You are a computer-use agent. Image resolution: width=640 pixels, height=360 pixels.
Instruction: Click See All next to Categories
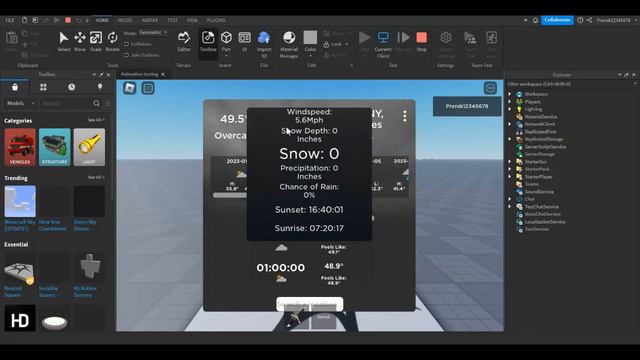tap(96, 120)
